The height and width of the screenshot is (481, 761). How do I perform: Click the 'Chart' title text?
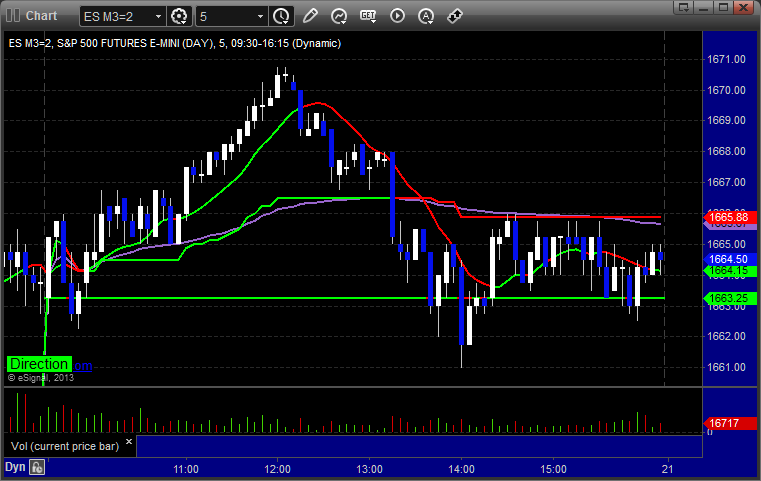[41, 16]
